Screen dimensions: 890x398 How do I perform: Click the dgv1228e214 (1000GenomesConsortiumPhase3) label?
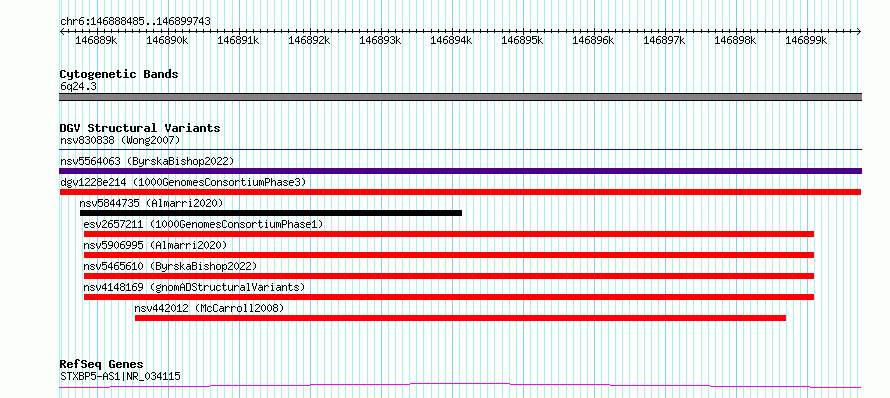pyautogui.click(x=183, y=182)
